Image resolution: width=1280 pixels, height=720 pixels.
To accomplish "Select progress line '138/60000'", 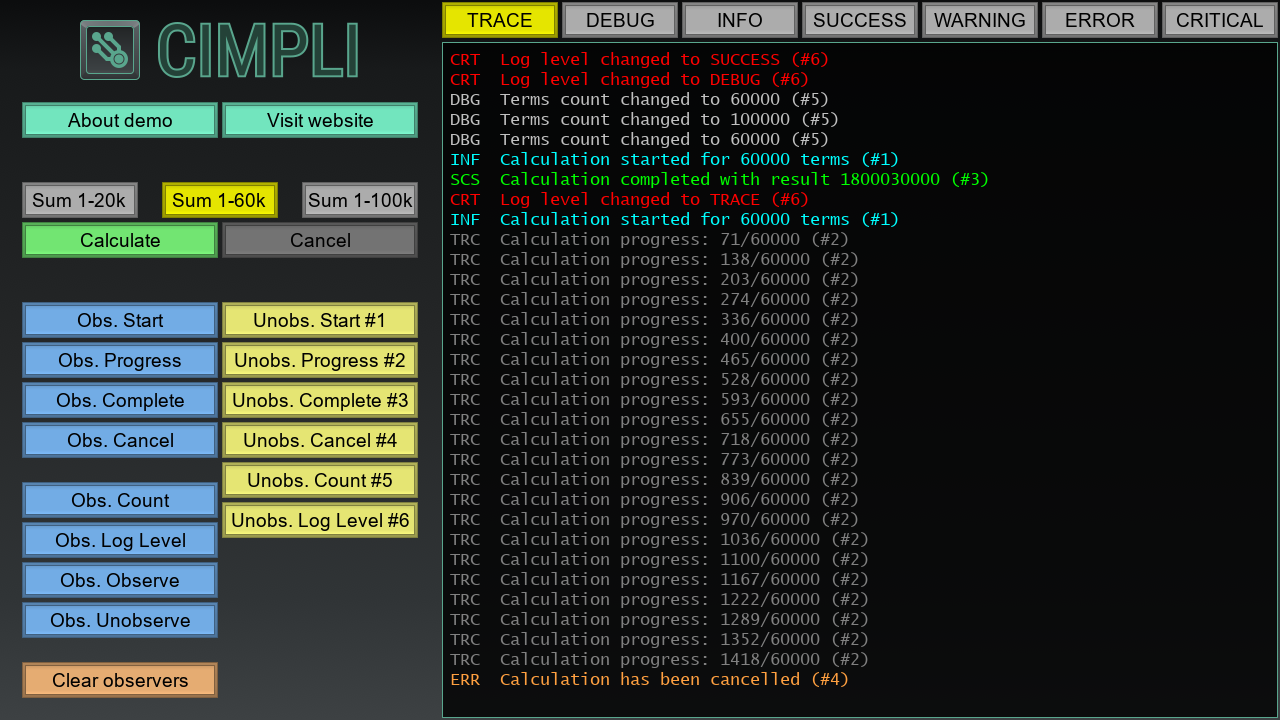I will point(655,260).
